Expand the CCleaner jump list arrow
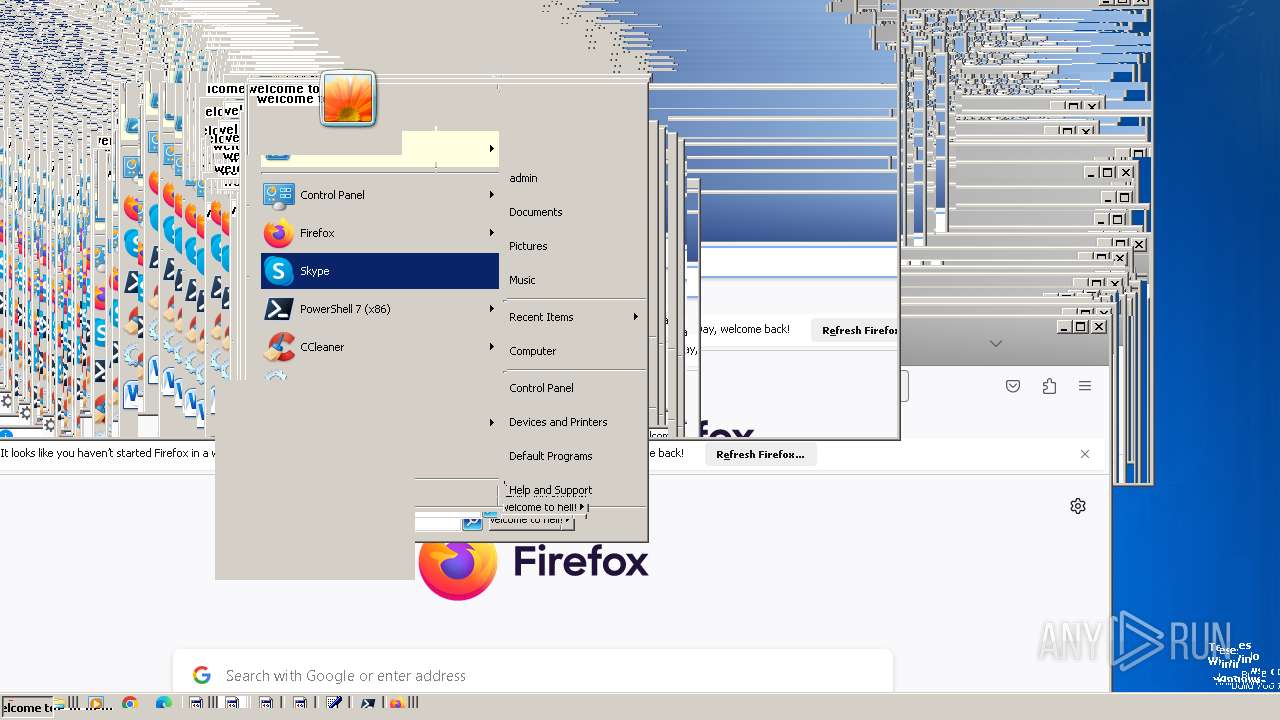The image size is (1280, 720). coord(491,347)
